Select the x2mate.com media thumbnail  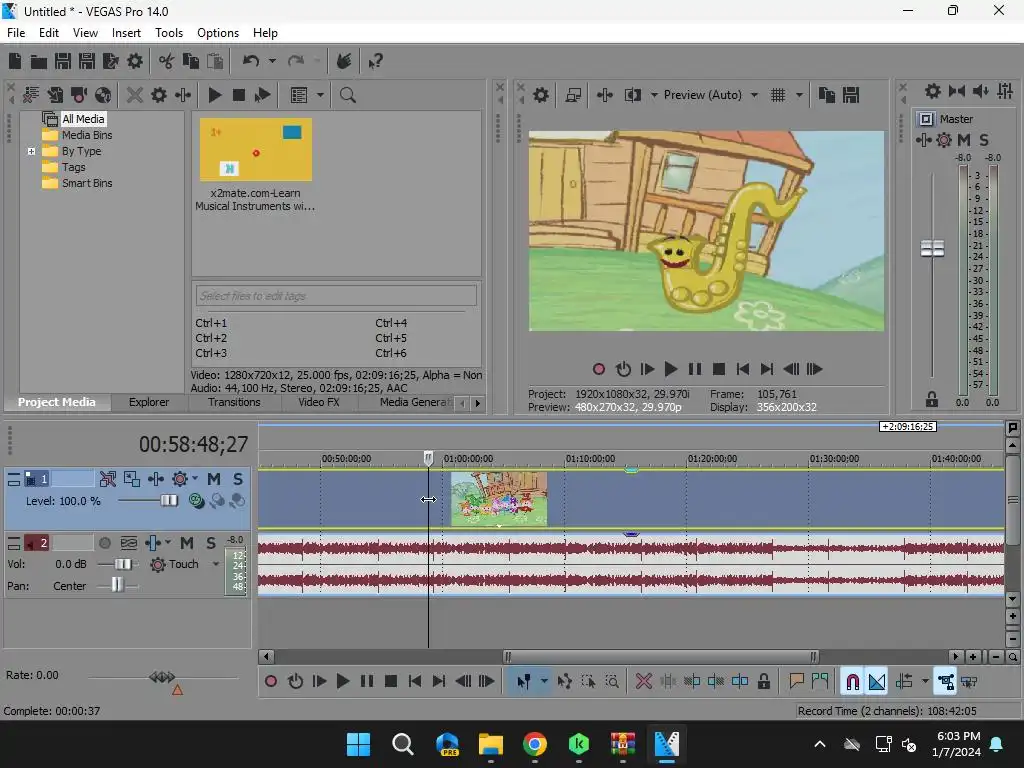tap(256, 150)
